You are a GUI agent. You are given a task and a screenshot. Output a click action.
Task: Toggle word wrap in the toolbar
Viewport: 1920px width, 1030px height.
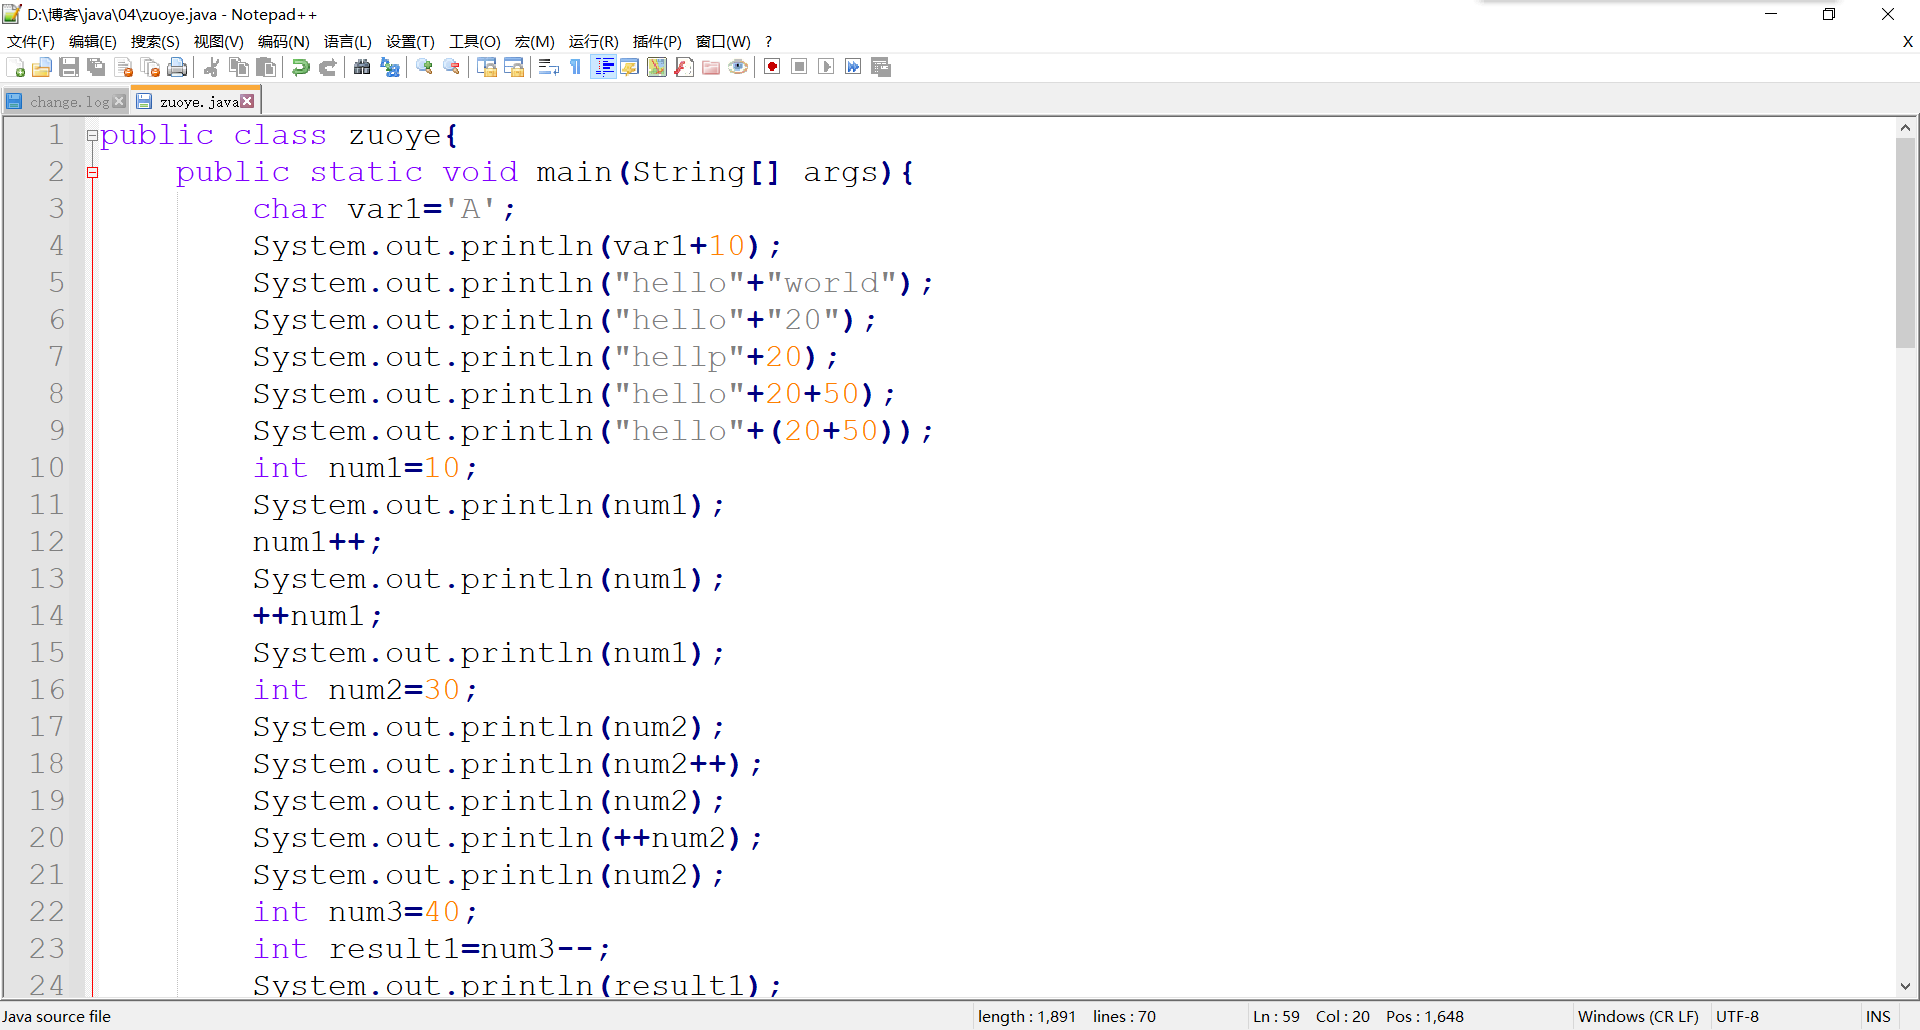click(548, 67)
